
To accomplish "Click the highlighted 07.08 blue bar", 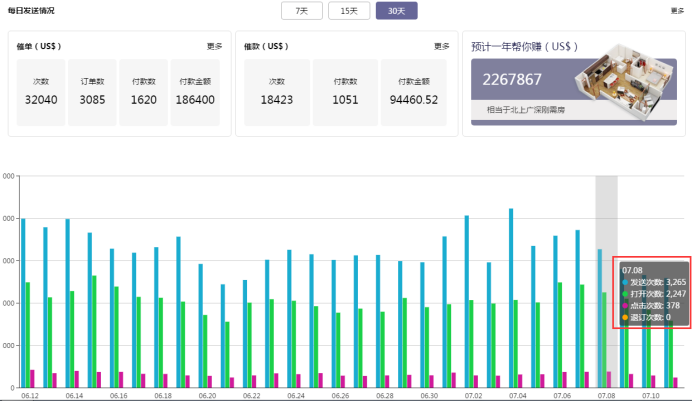I will coord(600,319).
